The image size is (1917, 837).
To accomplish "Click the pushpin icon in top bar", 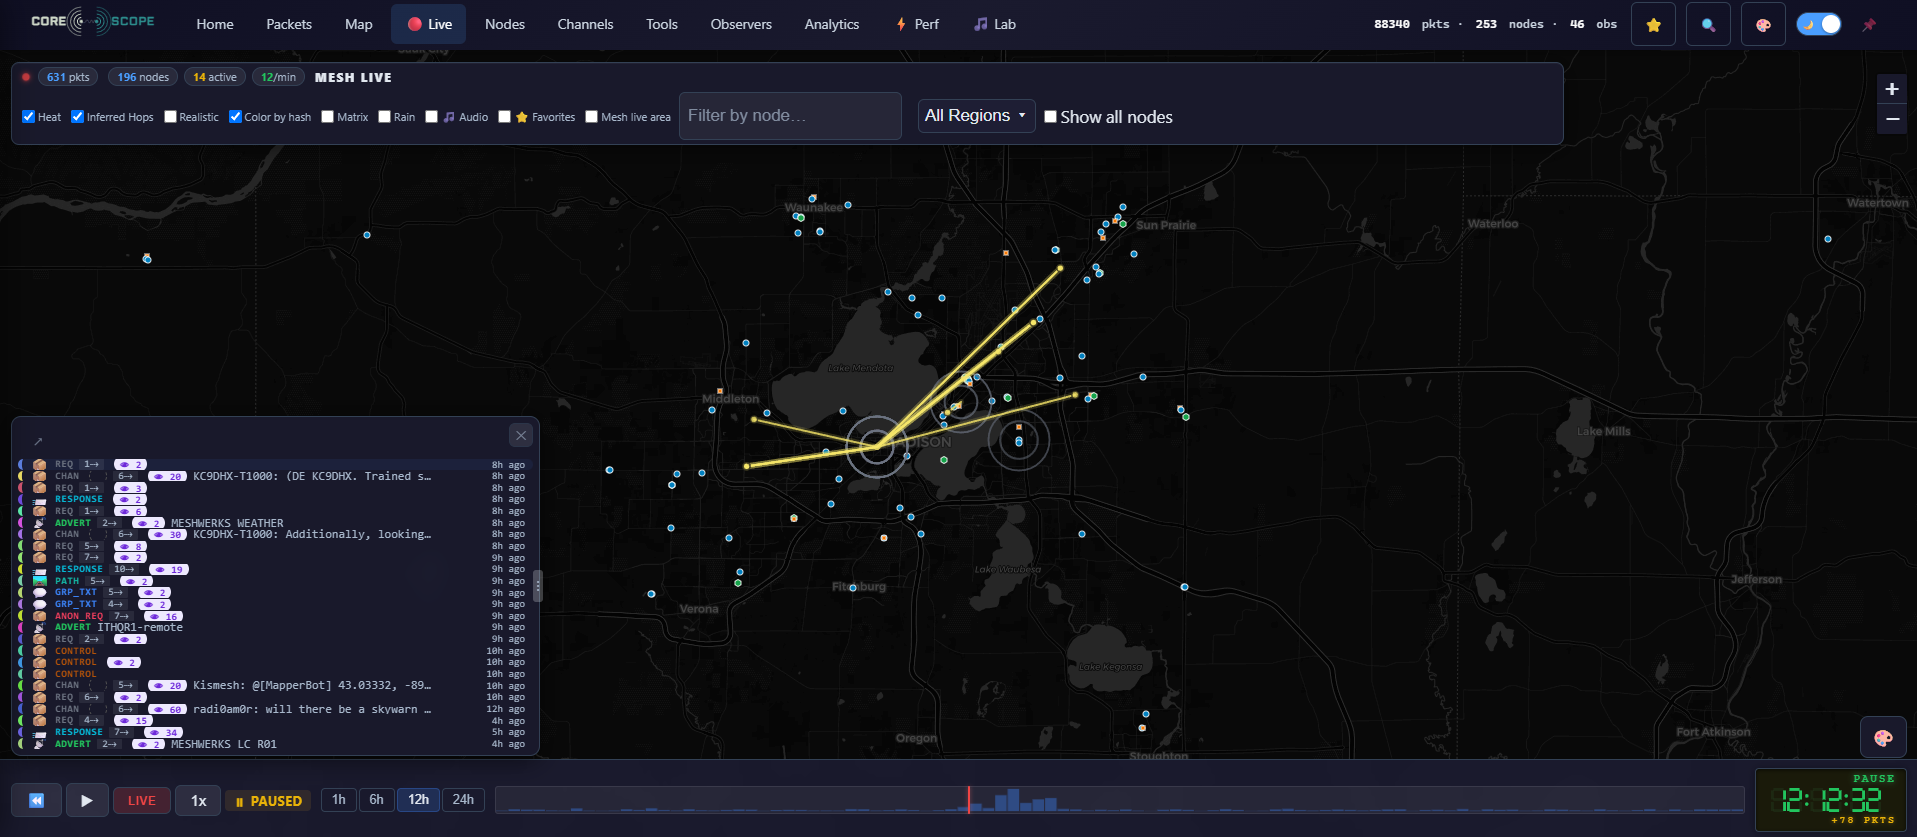I will [x=1869, y=24].
